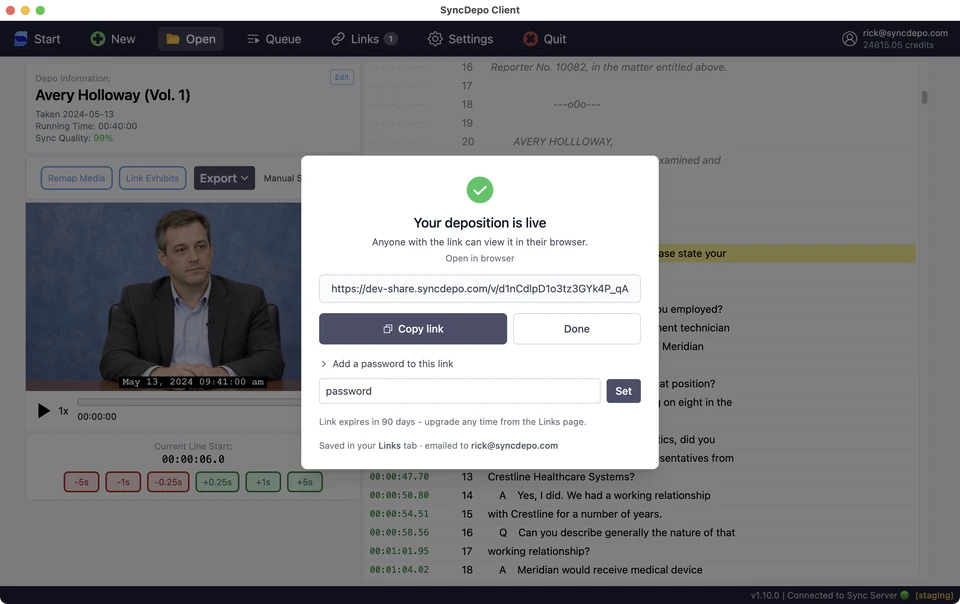Shift line start forward 5 seconds
Image resolution: width=960 pixels, height=604 pixels.
[x=305, y=482]
